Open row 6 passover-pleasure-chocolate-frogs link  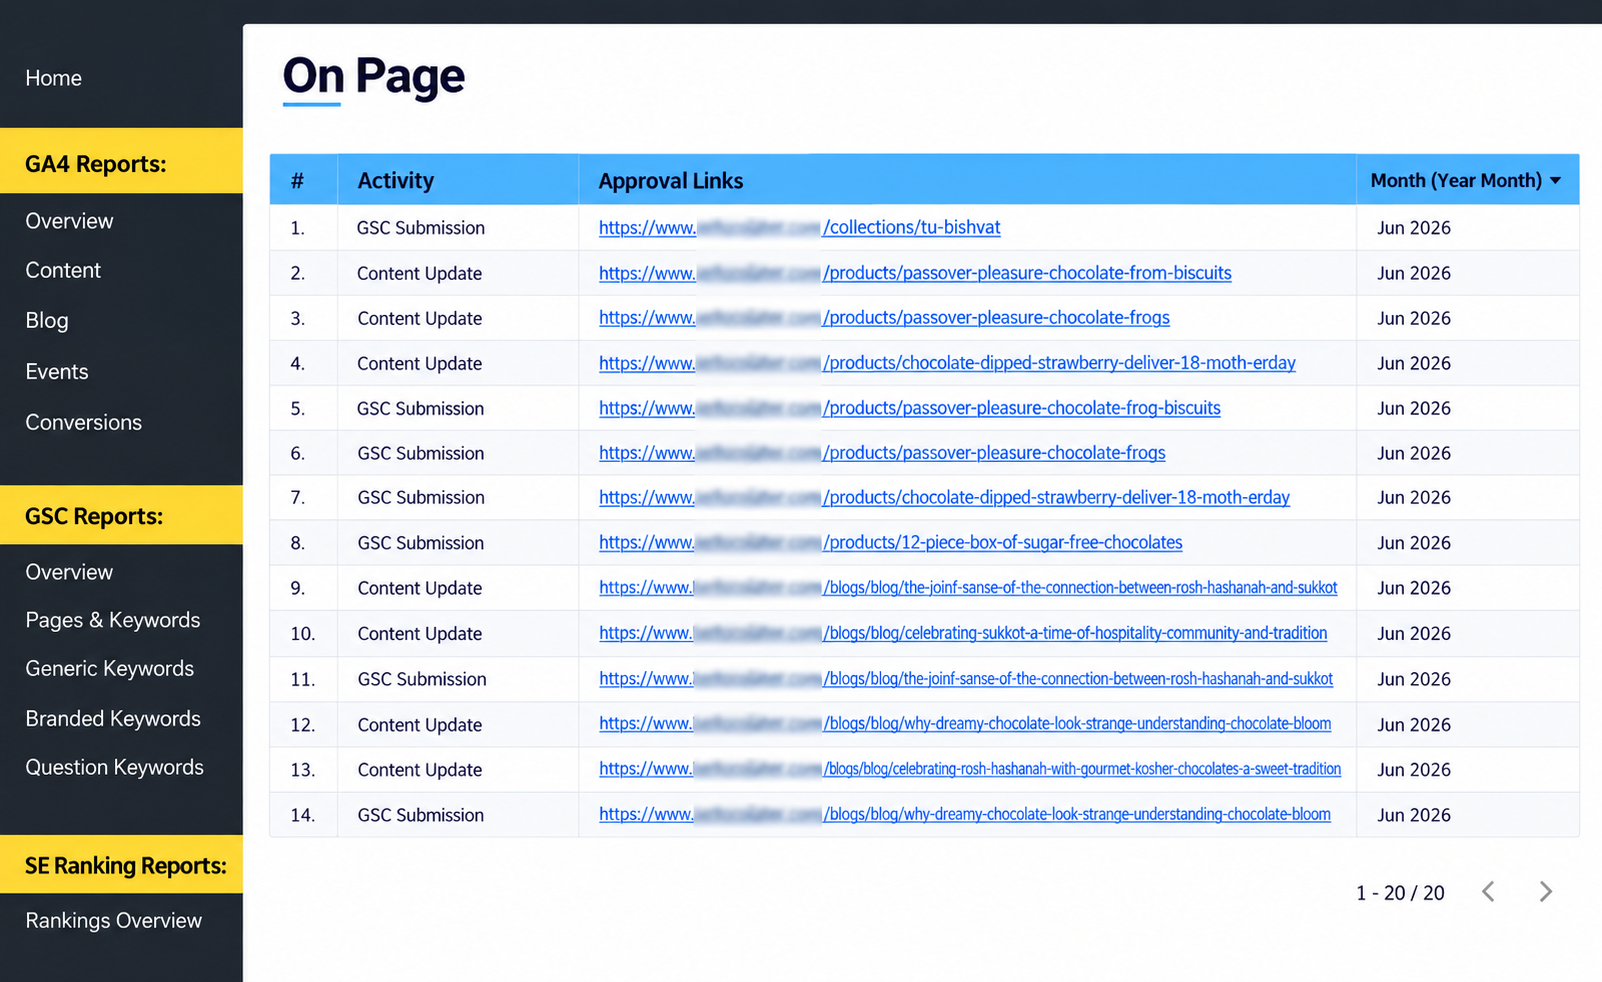tap(882, 453)
